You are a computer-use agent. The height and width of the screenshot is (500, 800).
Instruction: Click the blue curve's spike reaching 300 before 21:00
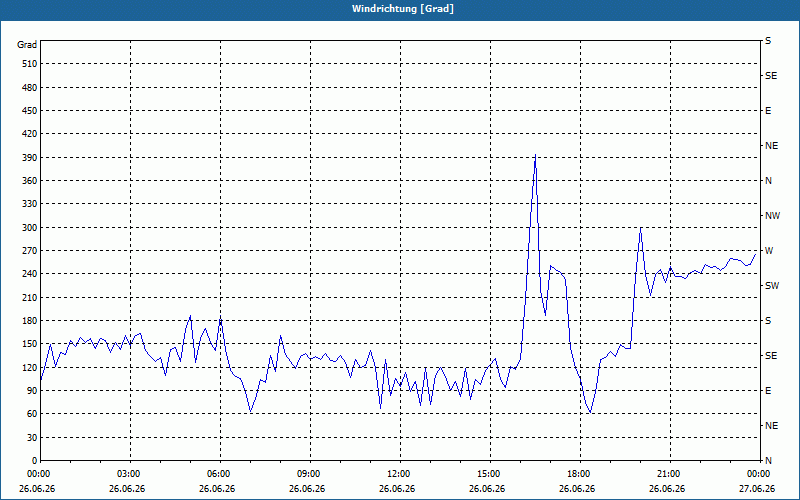click(x=640, y=228)
